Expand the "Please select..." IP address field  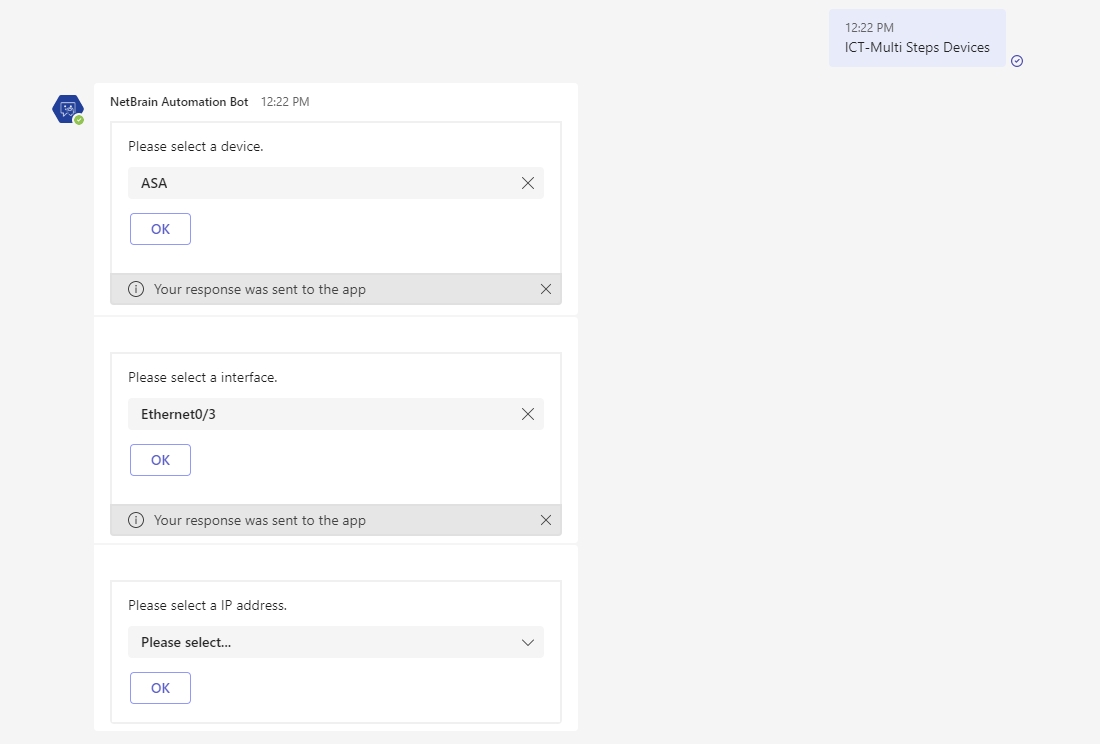point(320,642)
